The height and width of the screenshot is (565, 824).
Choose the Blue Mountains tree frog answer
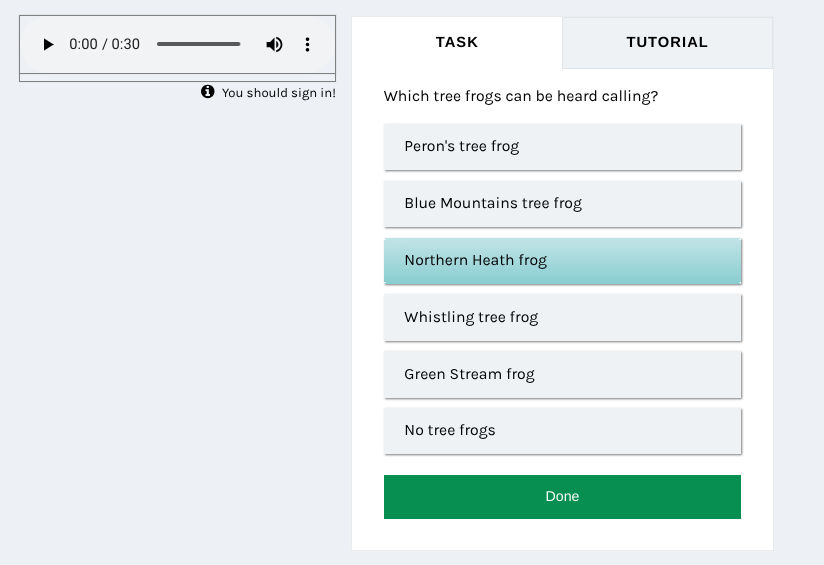562,204
